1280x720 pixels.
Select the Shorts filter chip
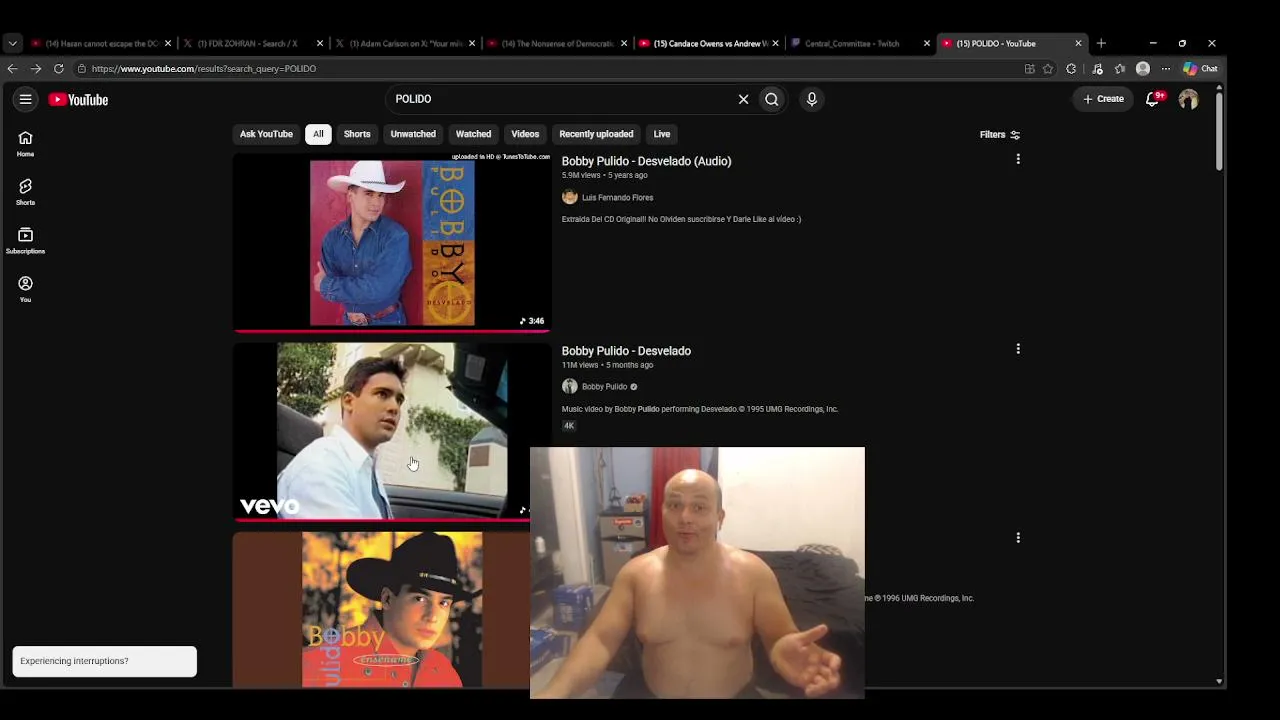(x=357, y=134)
